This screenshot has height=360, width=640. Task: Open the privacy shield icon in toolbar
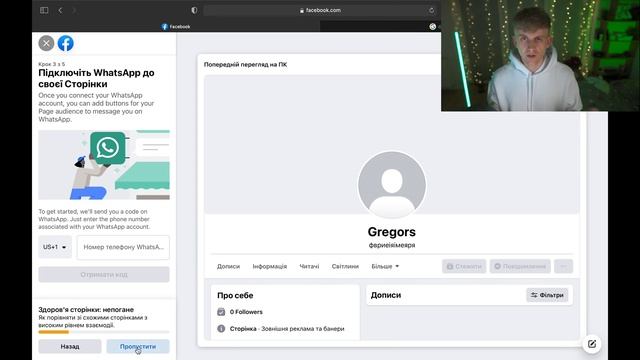point(194,10)
